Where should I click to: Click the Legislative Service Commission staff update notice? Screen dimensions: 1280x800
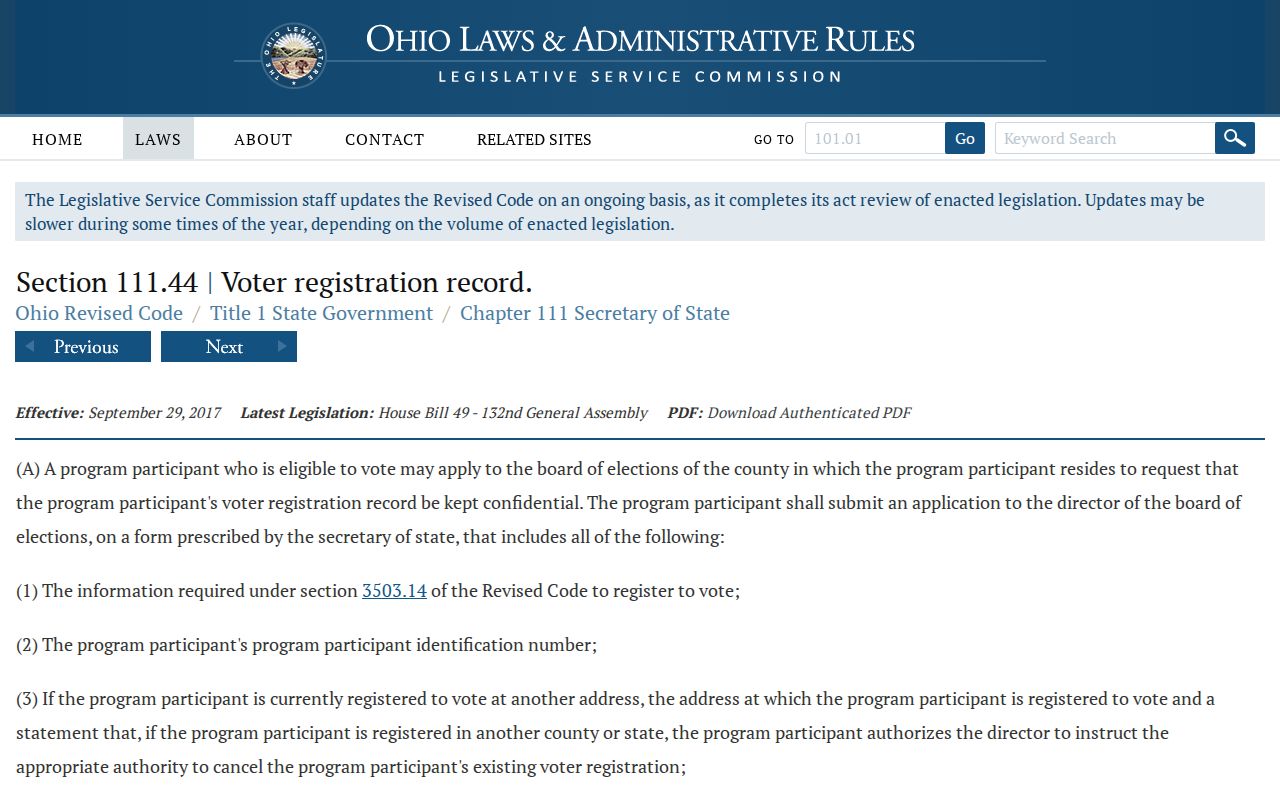tap(640, 212)
